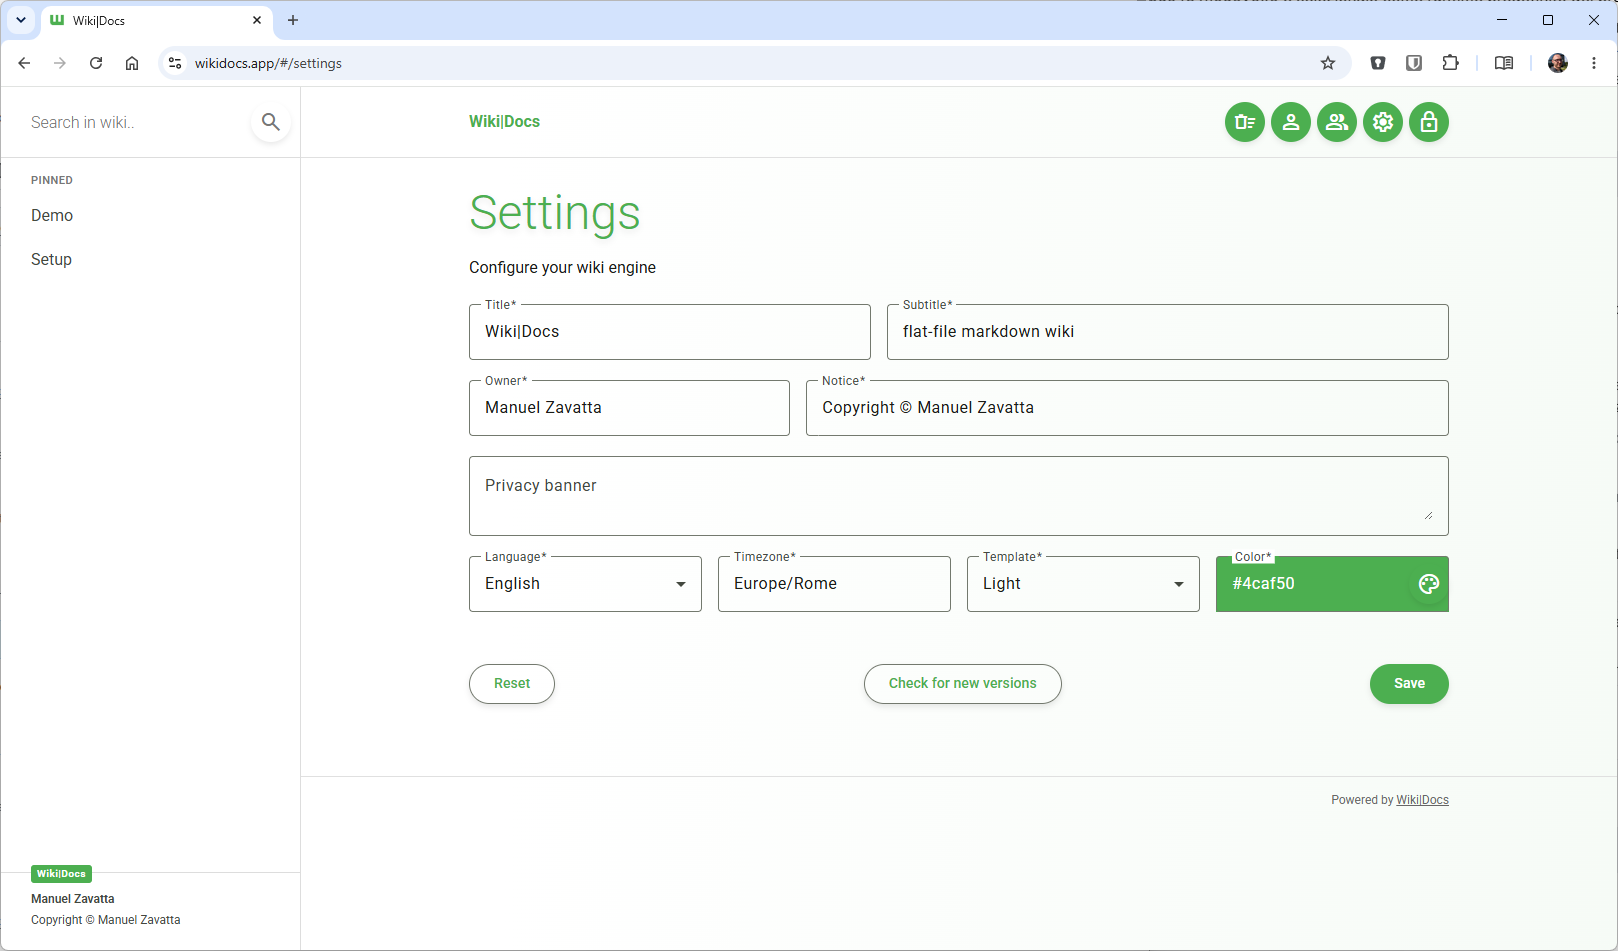Click the single user profile icon
The height and width of the screenshot is (951, 1618).
(1291, 122)
